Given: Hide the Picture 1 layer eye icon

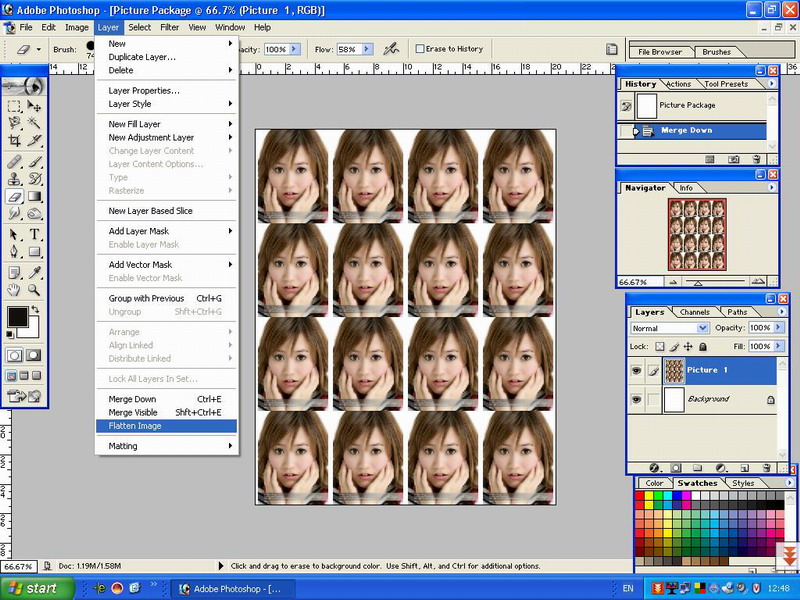Looking at the screenshot, I should 636,370.
